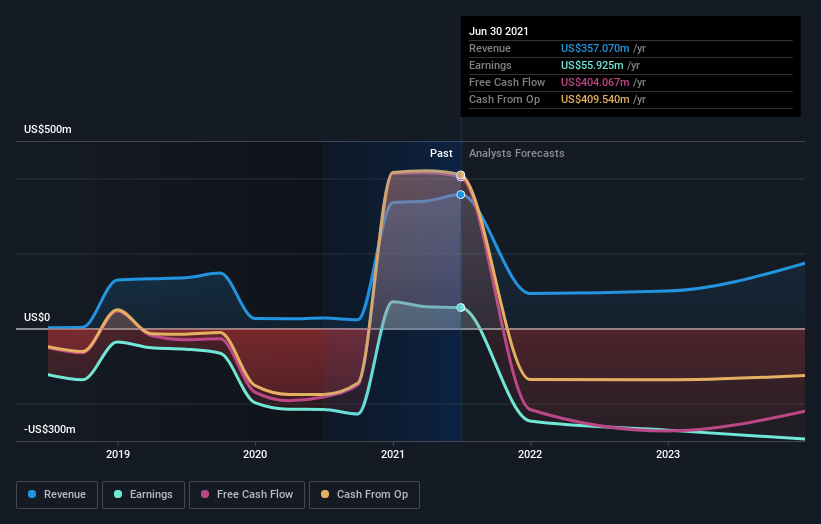Click the 2019 x-axis label

(x=118, y=454)
